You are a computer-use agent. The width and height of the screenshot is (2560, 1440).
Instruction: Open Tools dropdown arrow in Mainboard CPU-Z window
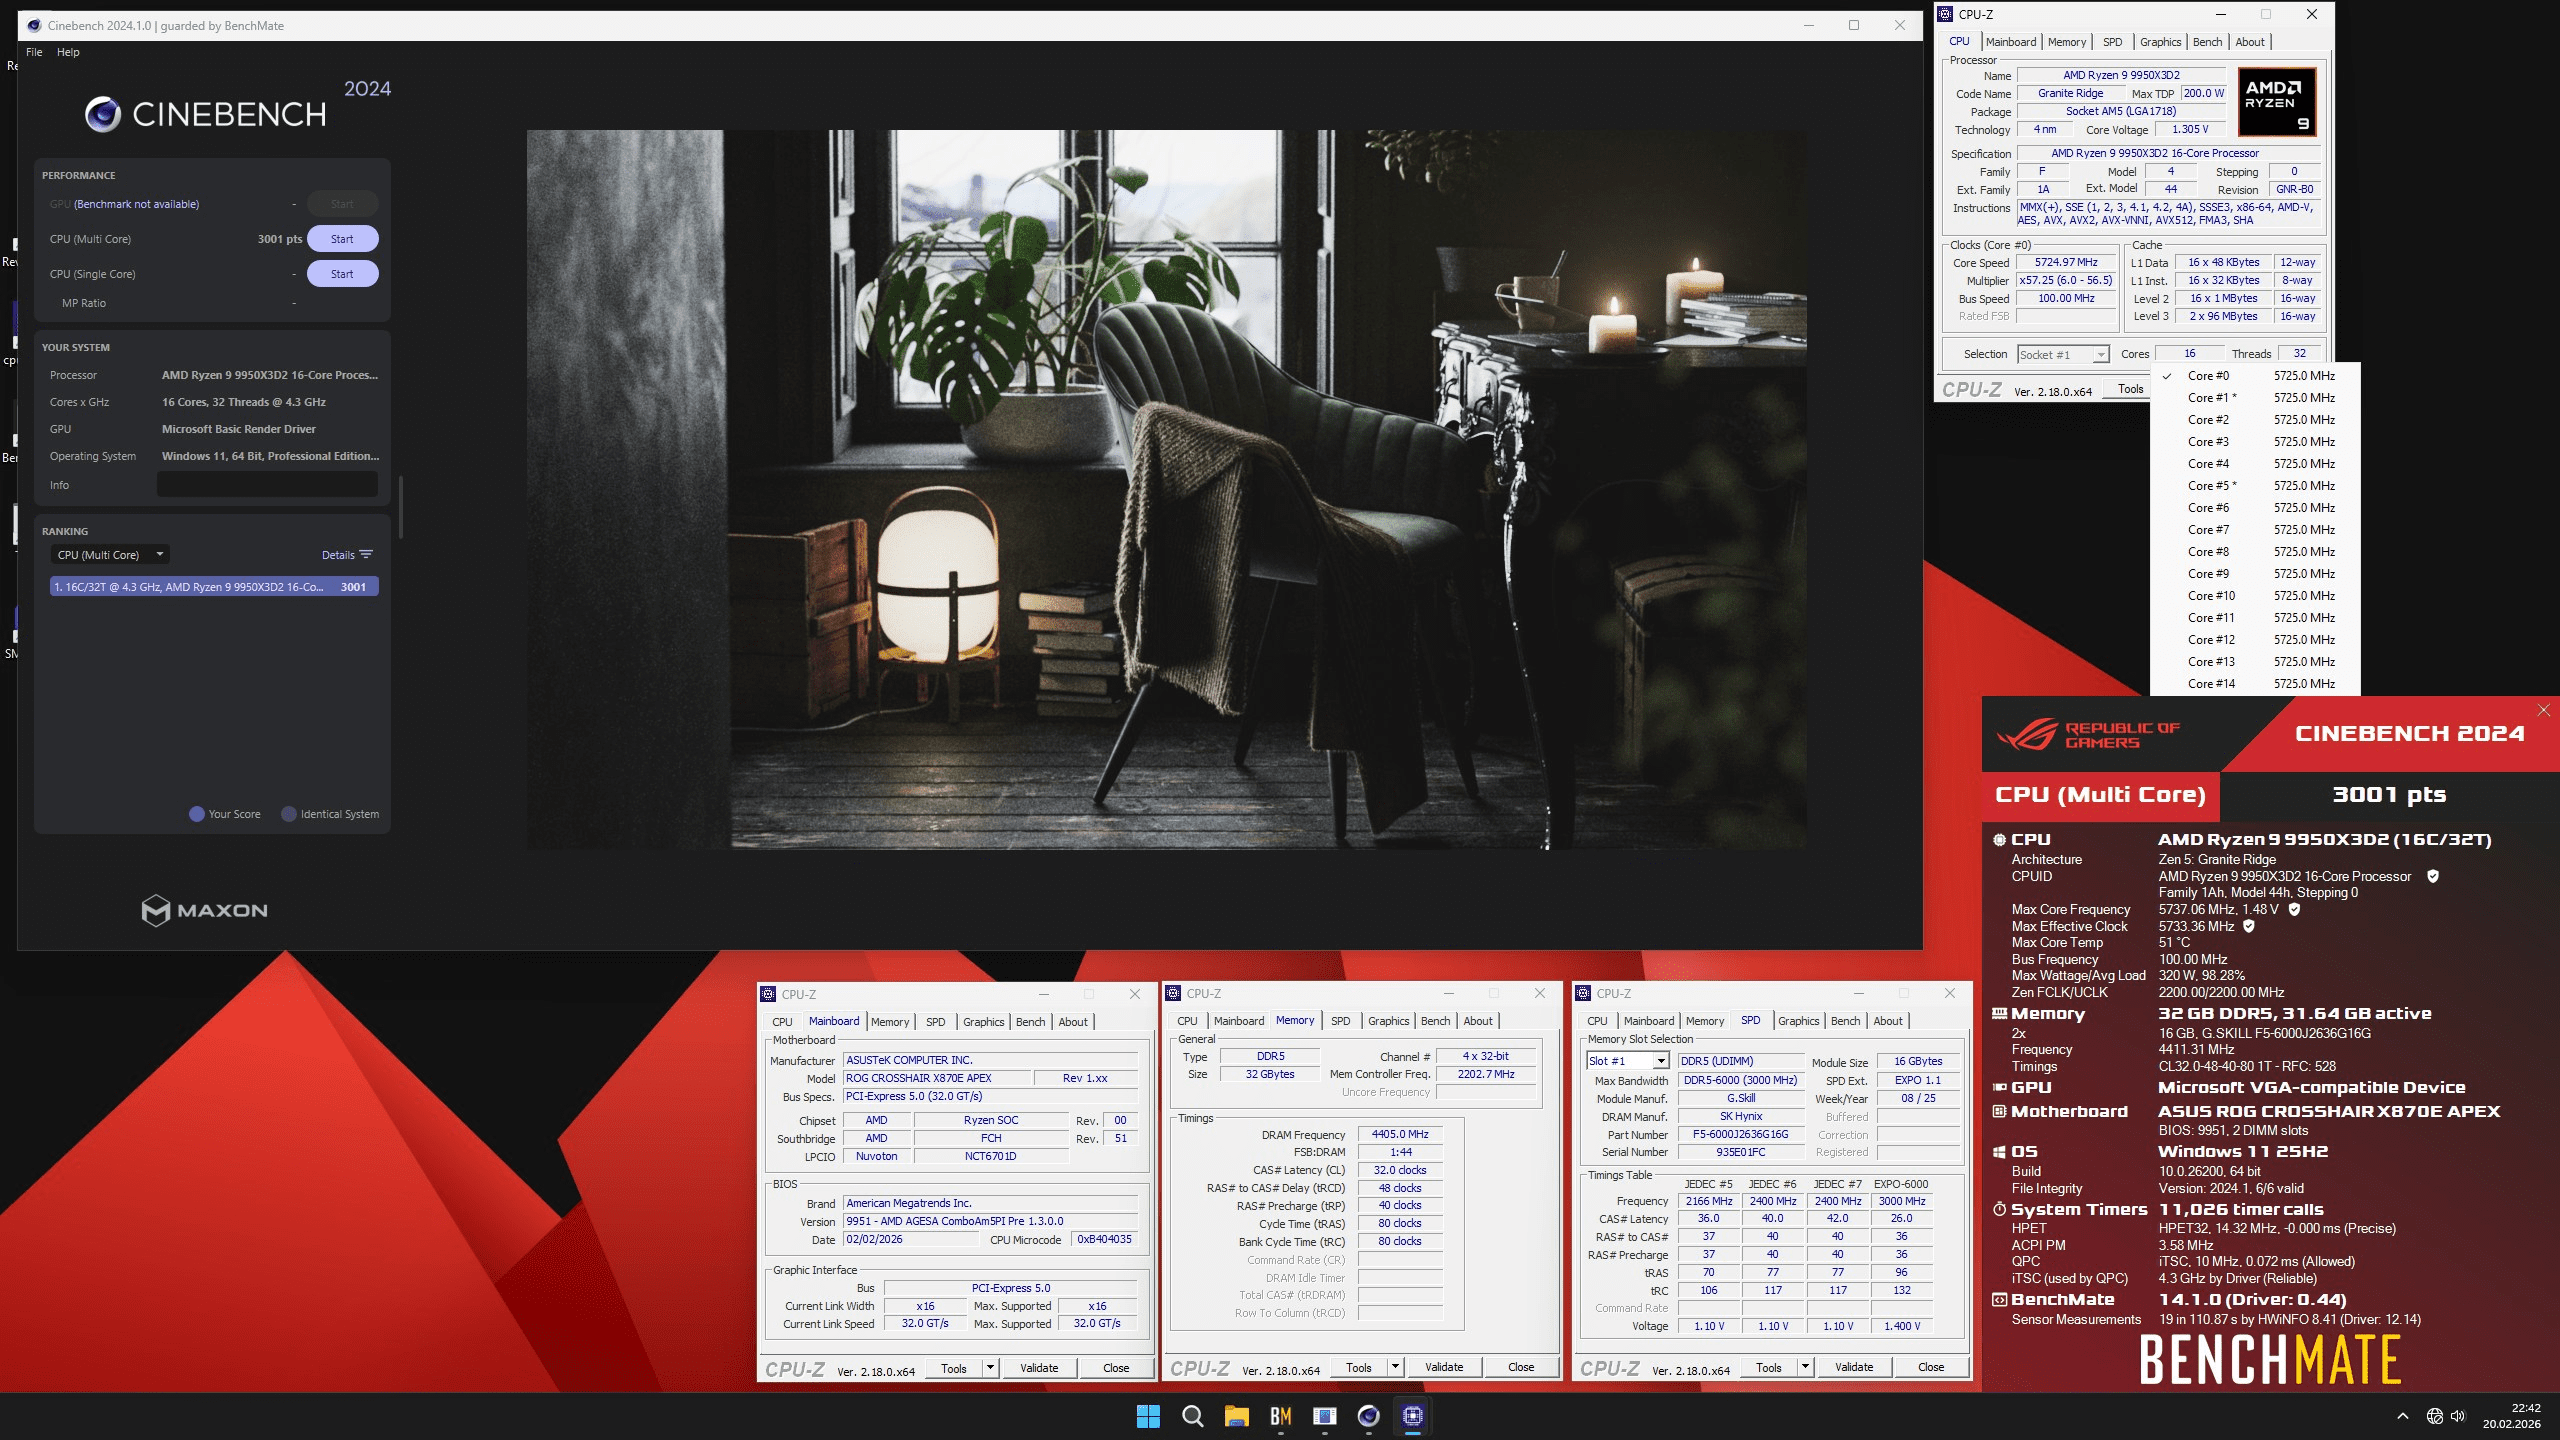(990, 1368)
